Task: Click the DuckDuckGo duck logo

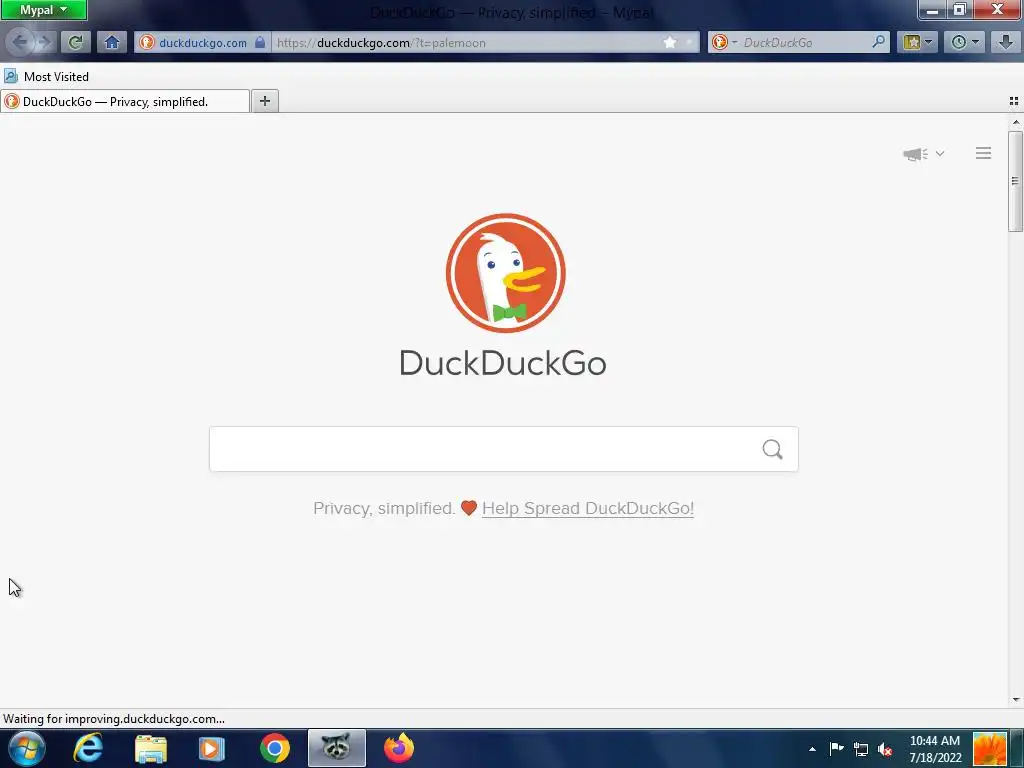Action: [505, 273]
